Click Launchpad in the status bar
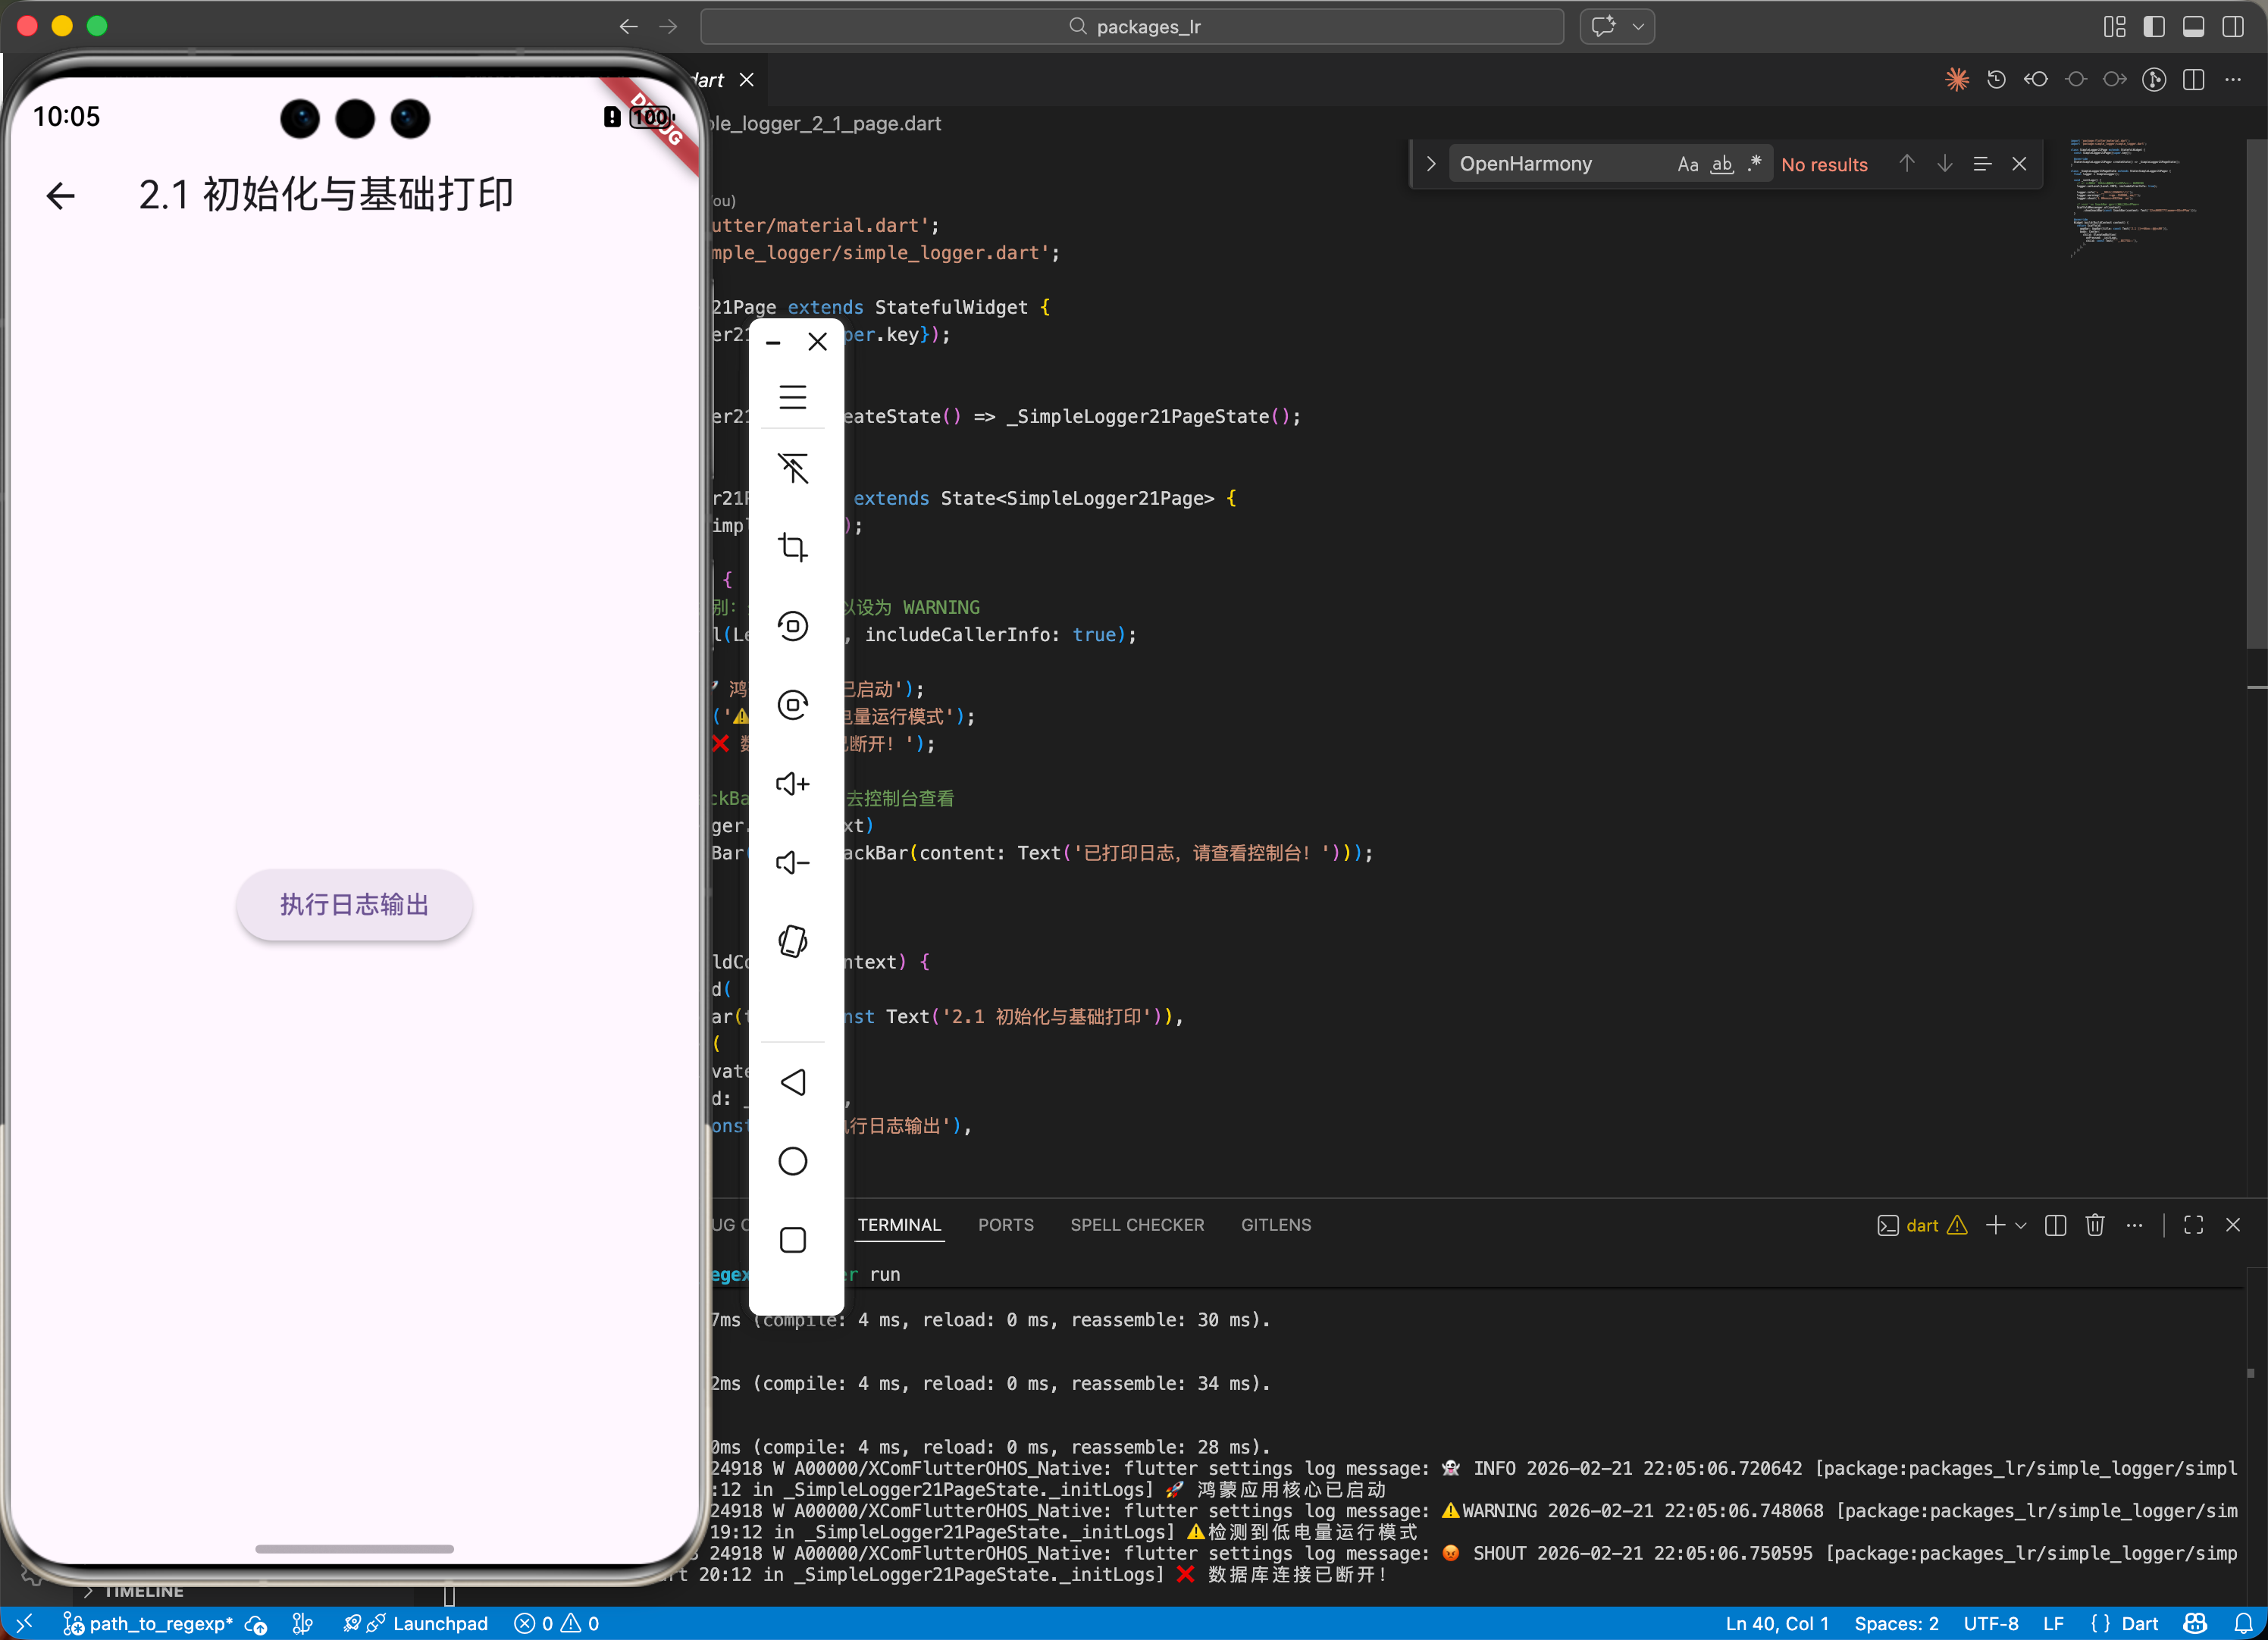 pos(440,1623)
